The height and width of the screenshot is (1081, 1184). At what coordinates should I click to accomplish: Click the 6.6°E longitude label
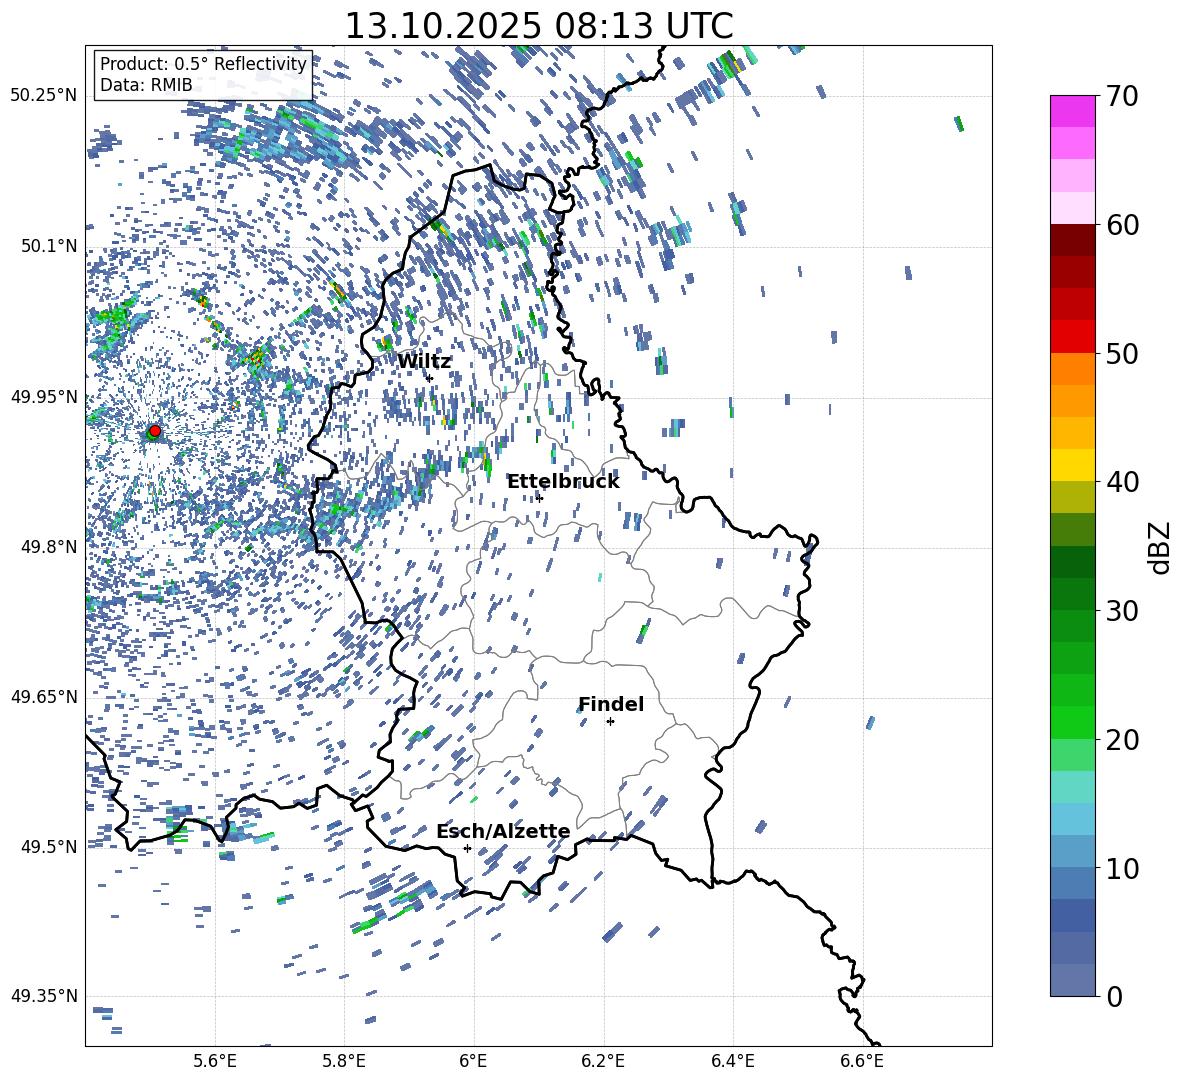point(862,1061)
